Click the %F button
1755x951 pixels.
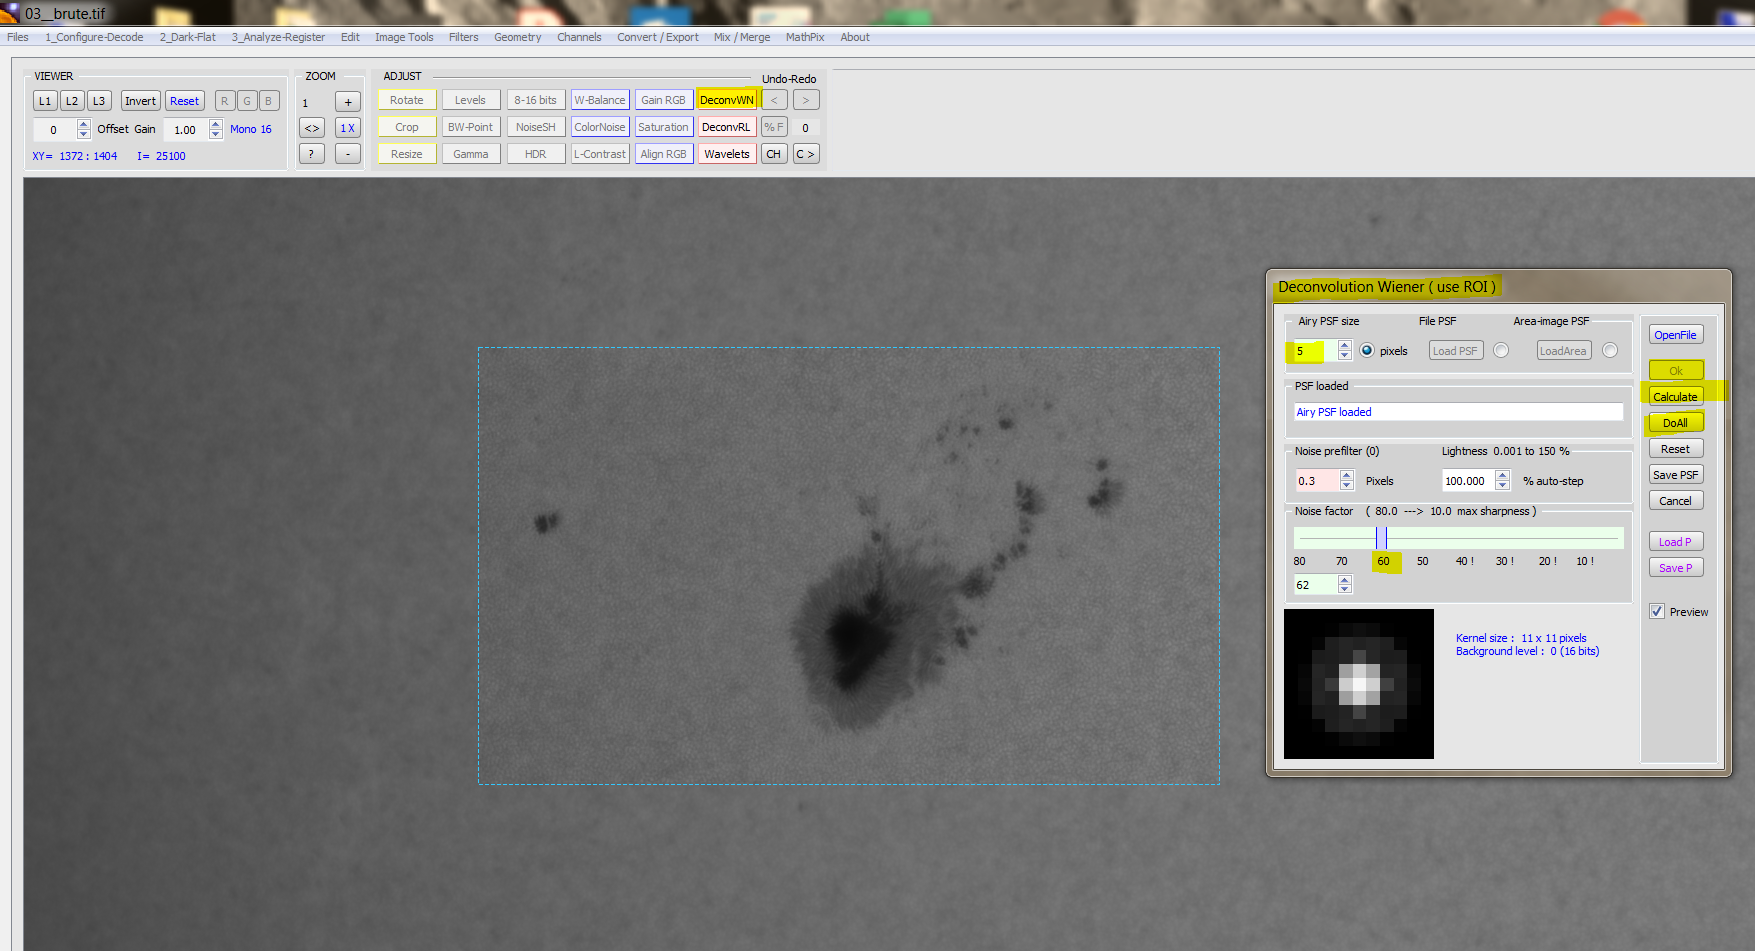tap(774, 127)
